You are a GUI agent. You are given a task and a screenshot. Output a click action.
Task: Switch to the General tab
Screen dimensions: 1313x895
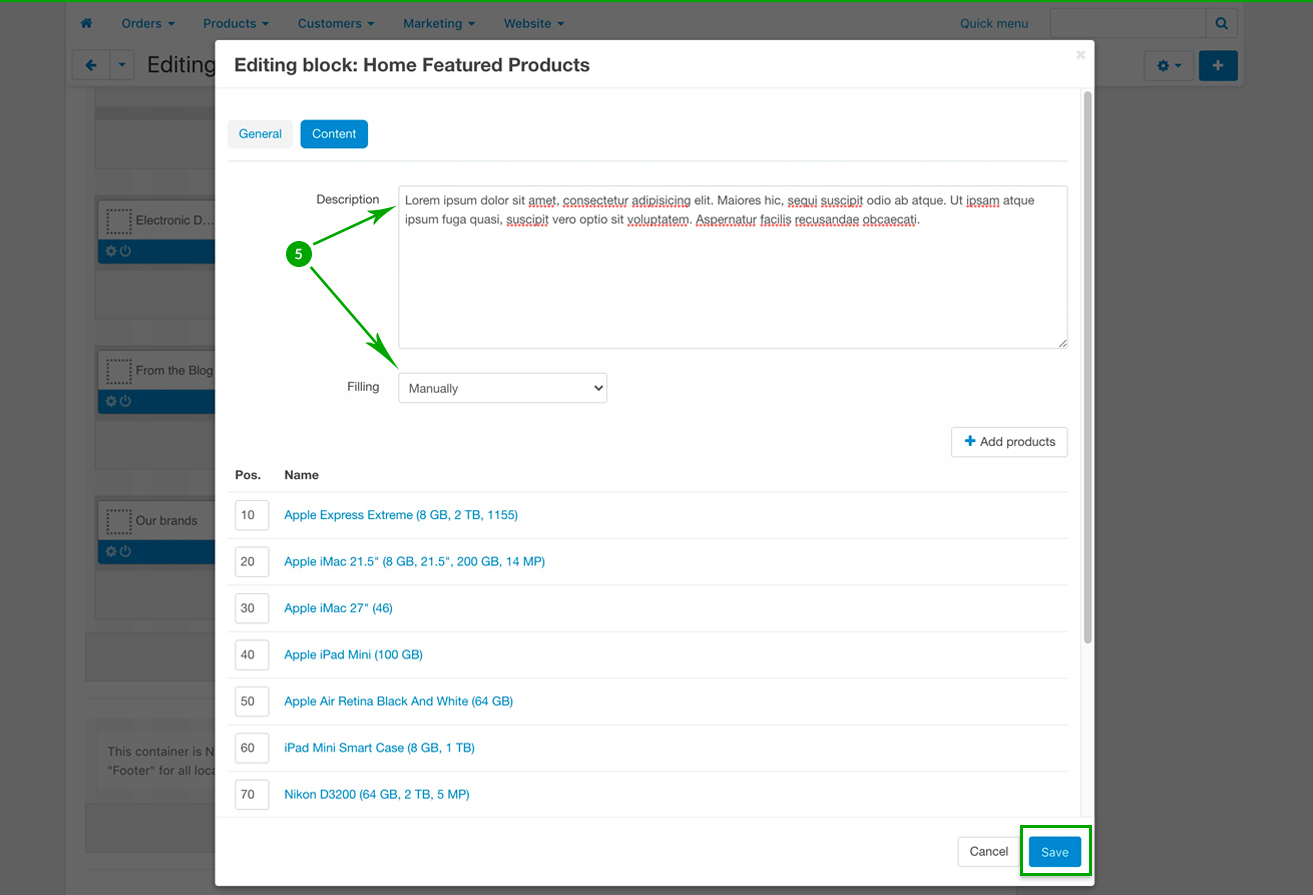tap(260, 134)
